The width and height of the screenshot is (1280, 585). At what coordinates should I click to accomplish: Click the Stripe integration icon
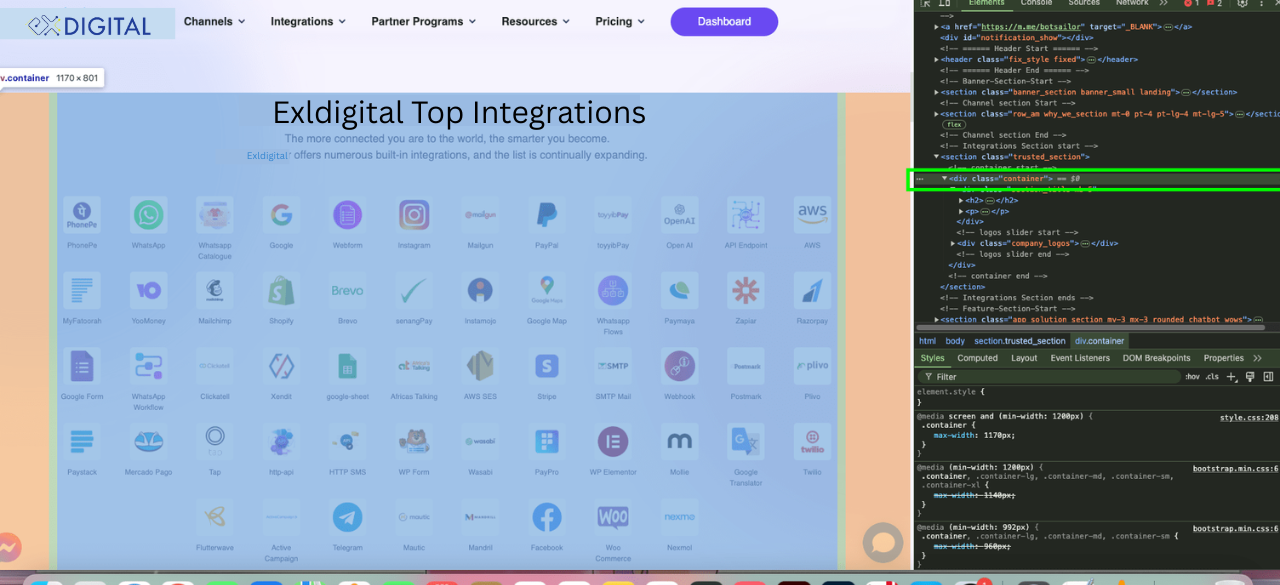tap(547, 366)
